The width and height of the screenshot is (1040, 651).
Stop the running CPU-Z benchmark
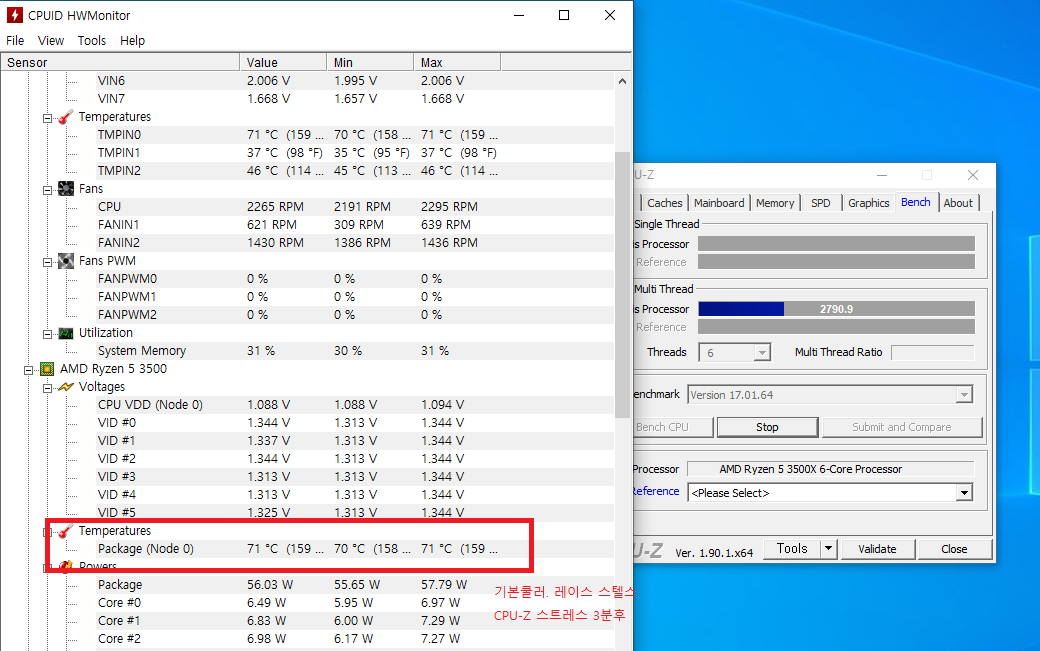coord(767,427)
